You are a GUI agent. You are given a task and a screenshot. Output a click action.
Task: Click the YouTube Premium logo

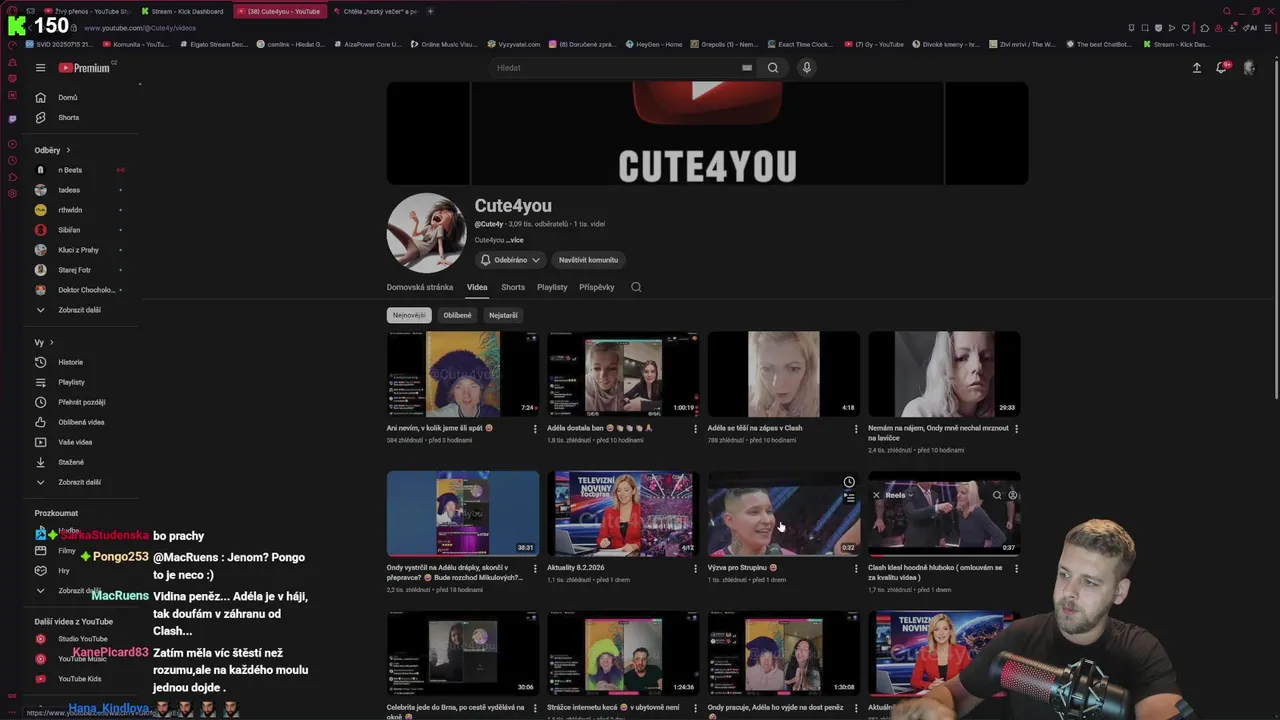[x=84, y=68]
